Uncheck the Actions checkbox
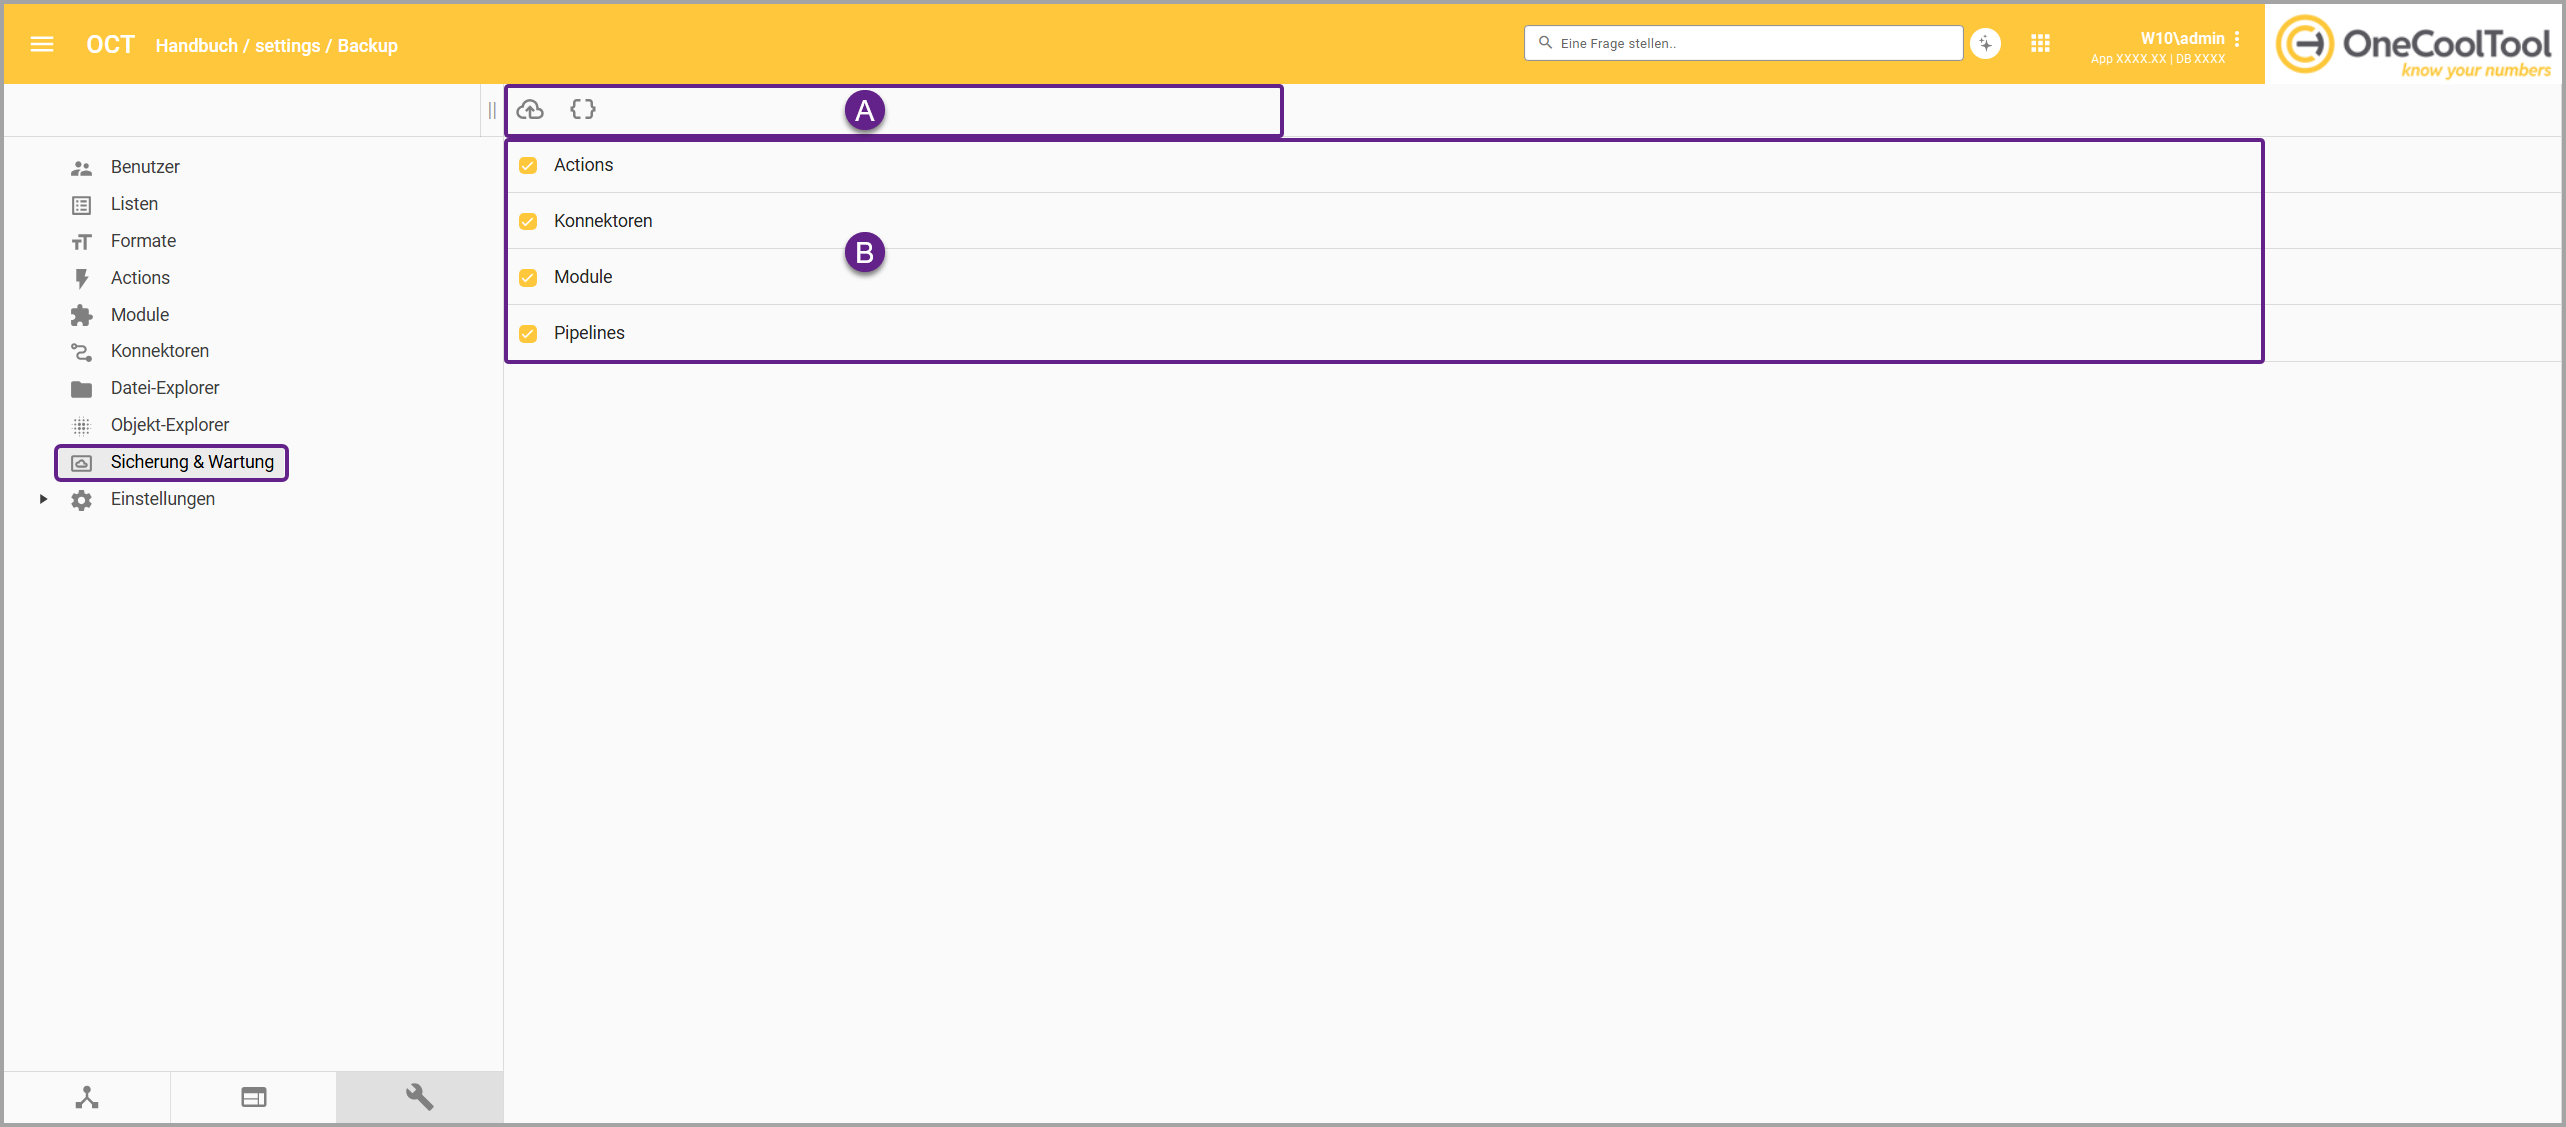Image resolution: width=2566 pixels, height=1127 pixels. [528, 166]
